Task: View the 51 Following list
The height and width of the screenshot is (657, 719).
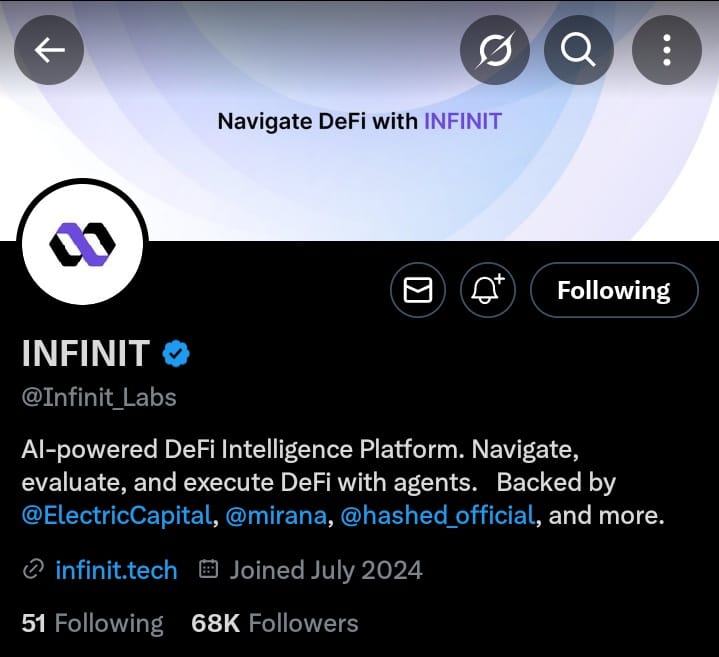Action: tap(92, 623)
